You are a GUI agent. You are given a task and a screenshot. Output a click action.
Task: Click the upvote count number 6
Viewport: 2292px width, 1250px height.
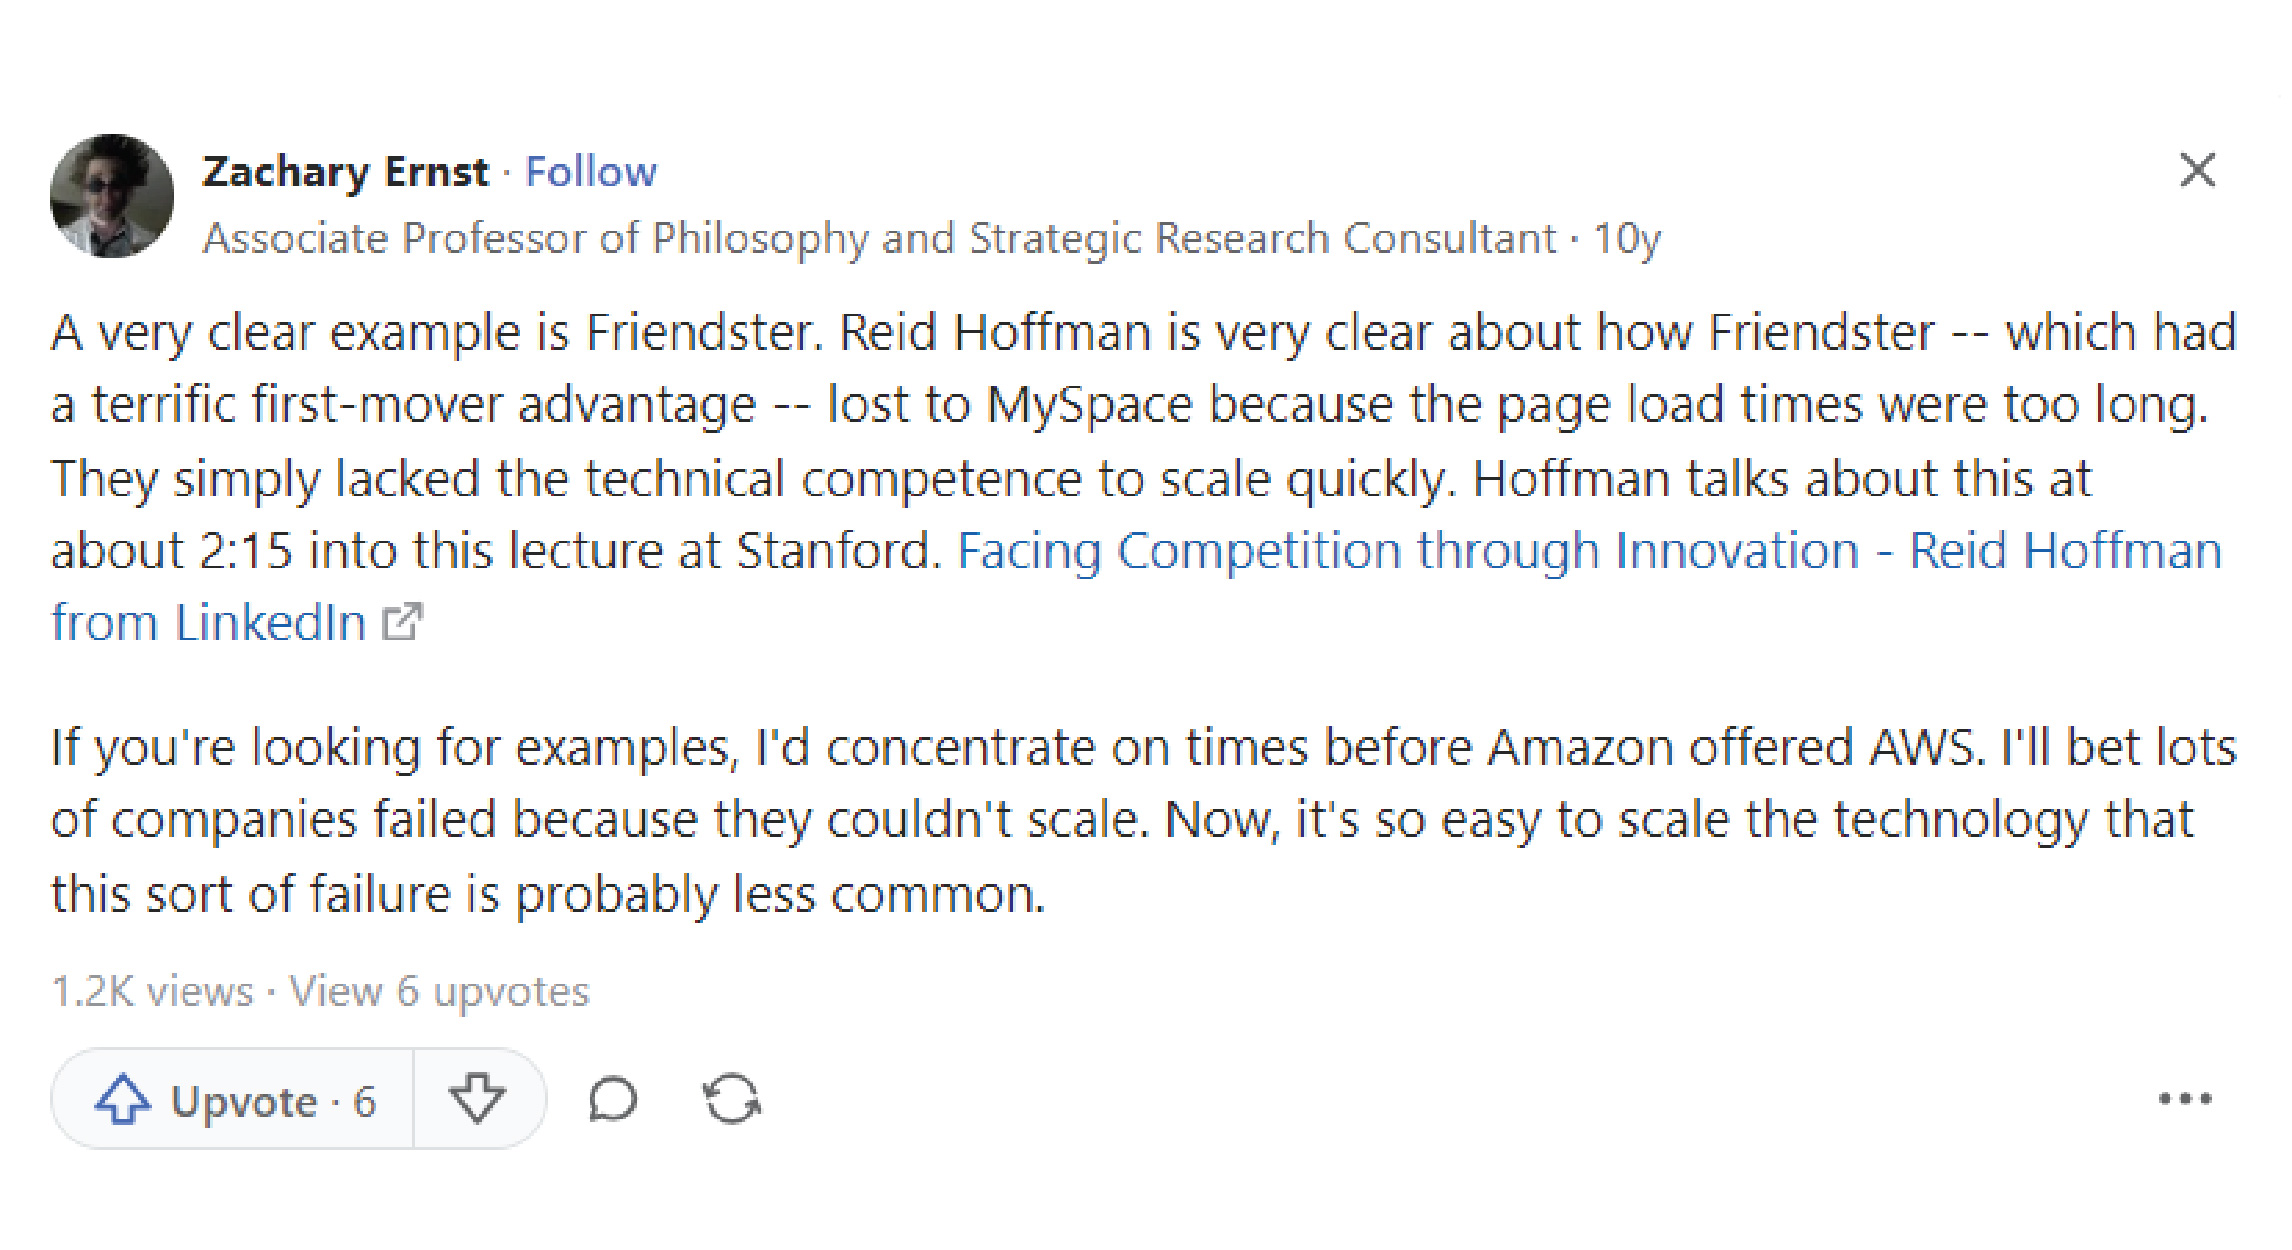pyautogui.click(x=364, y=1101)
